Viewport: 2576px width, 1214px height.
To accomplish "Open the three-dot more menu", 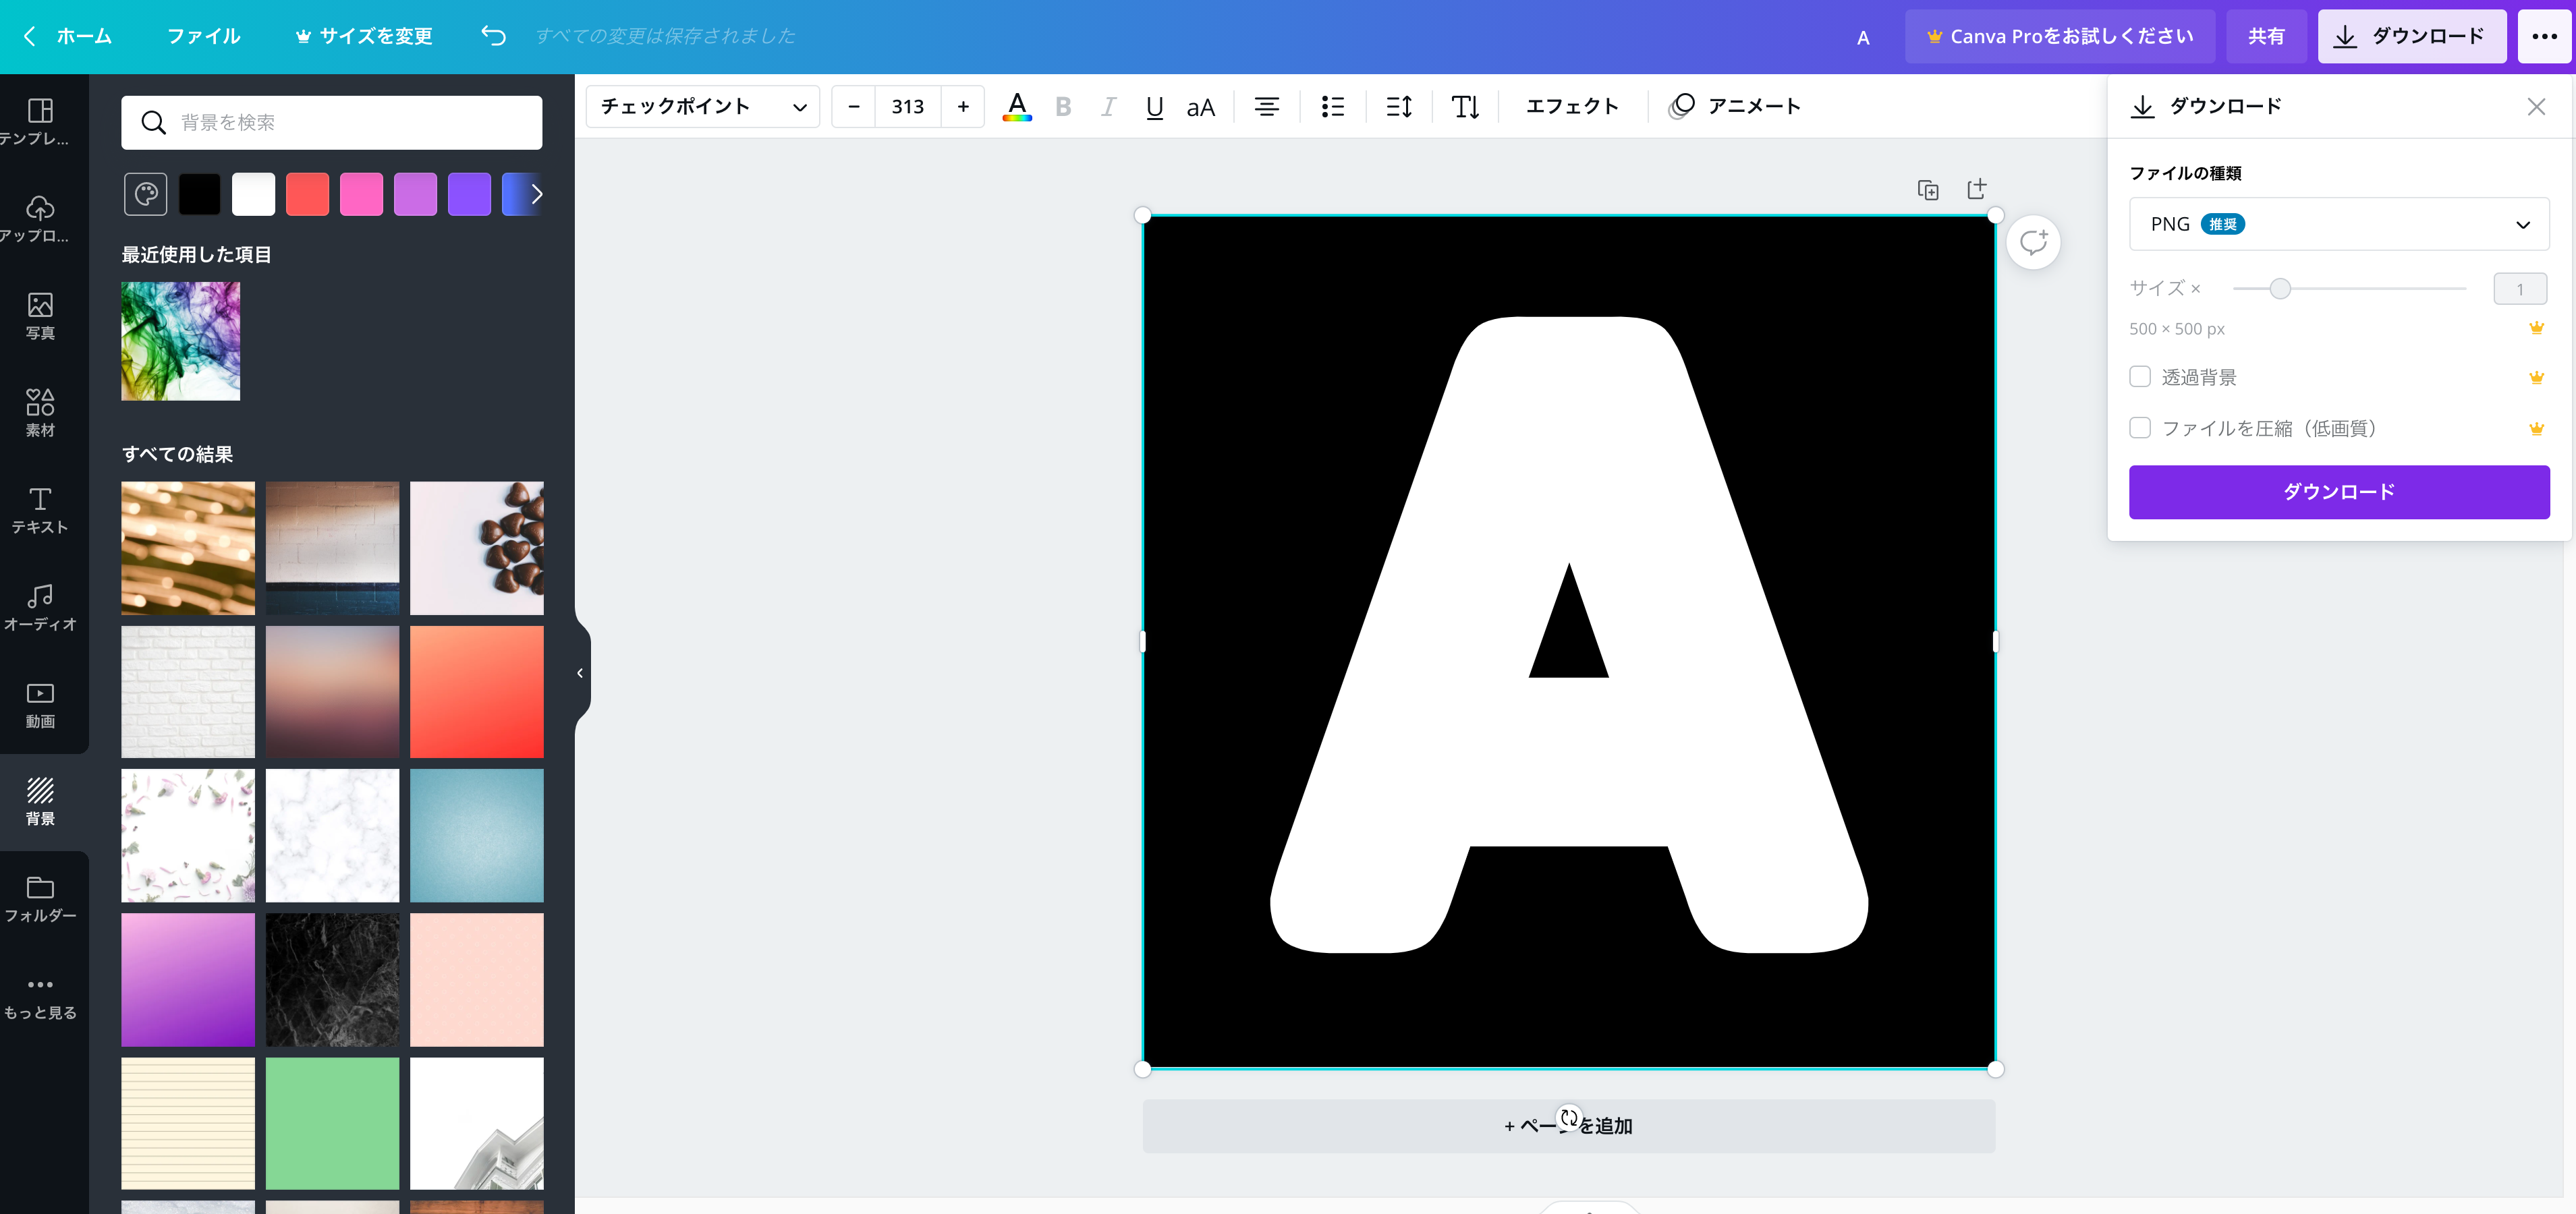I will (x=2544, y=36).
